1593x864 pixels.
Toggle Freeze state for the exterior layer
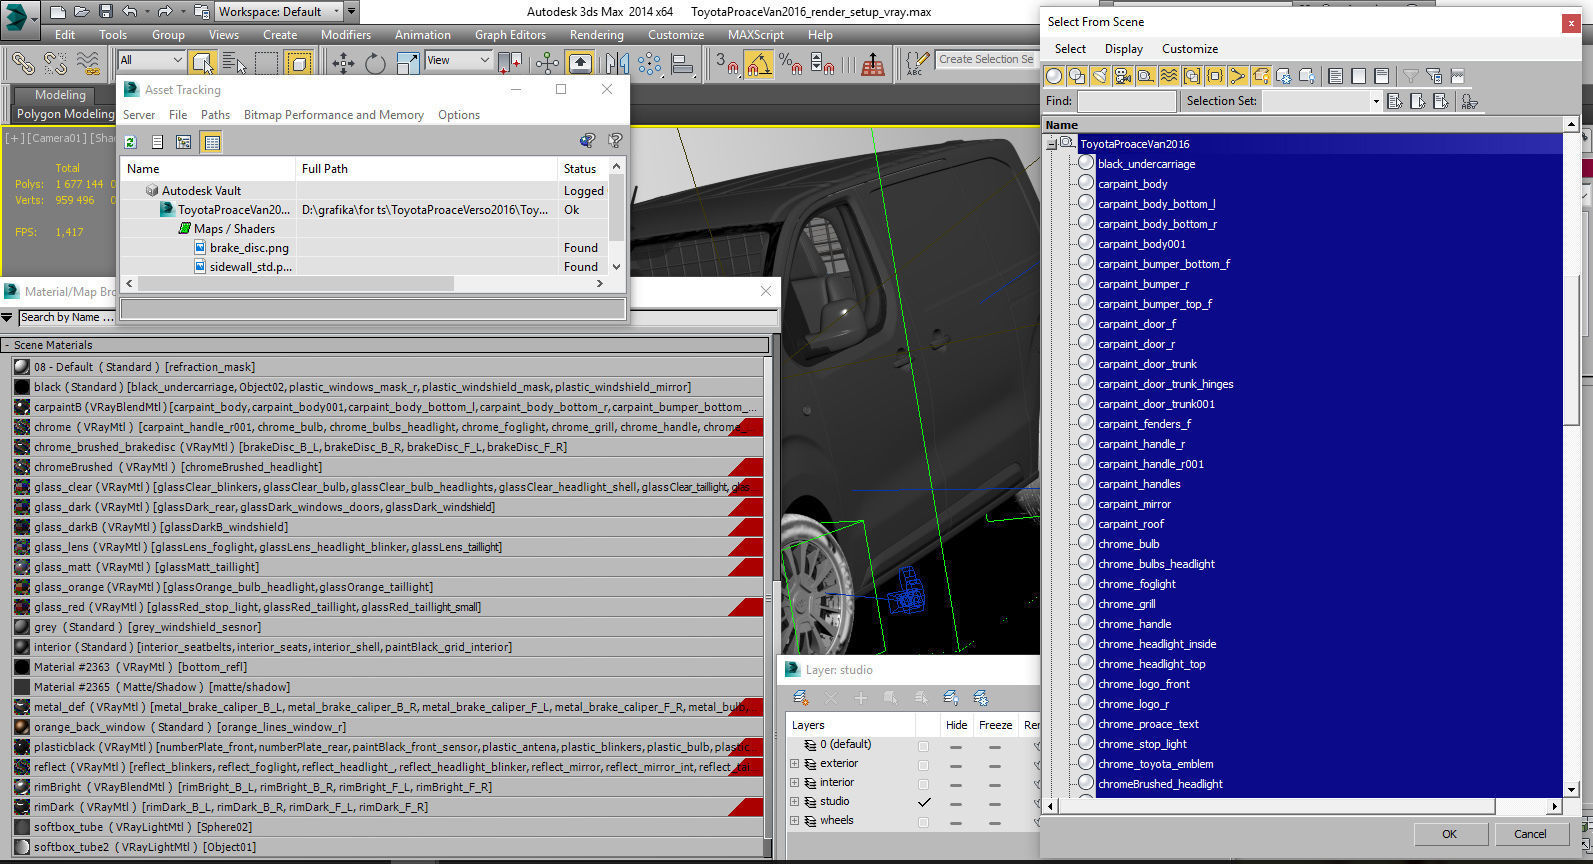pyautogui.click(x=994, y=765)
